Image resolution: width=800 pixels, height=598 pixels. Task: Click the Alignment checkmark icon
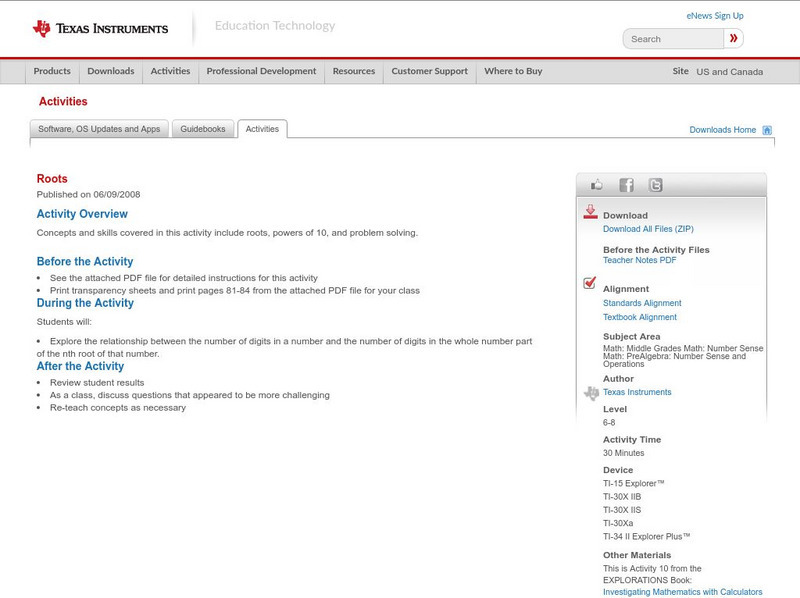(x=590, y=283)
